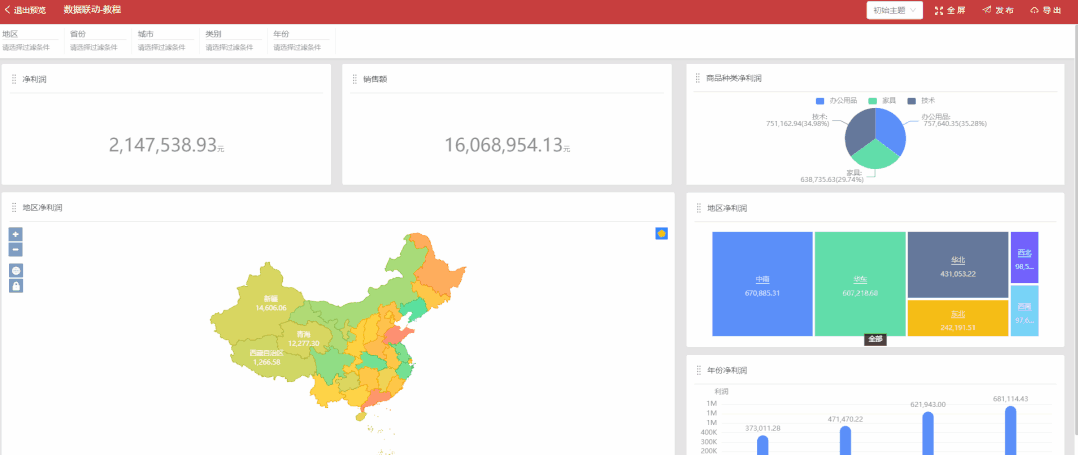Click drag handle of 商品种类净利润 panel

pos(697,78)
